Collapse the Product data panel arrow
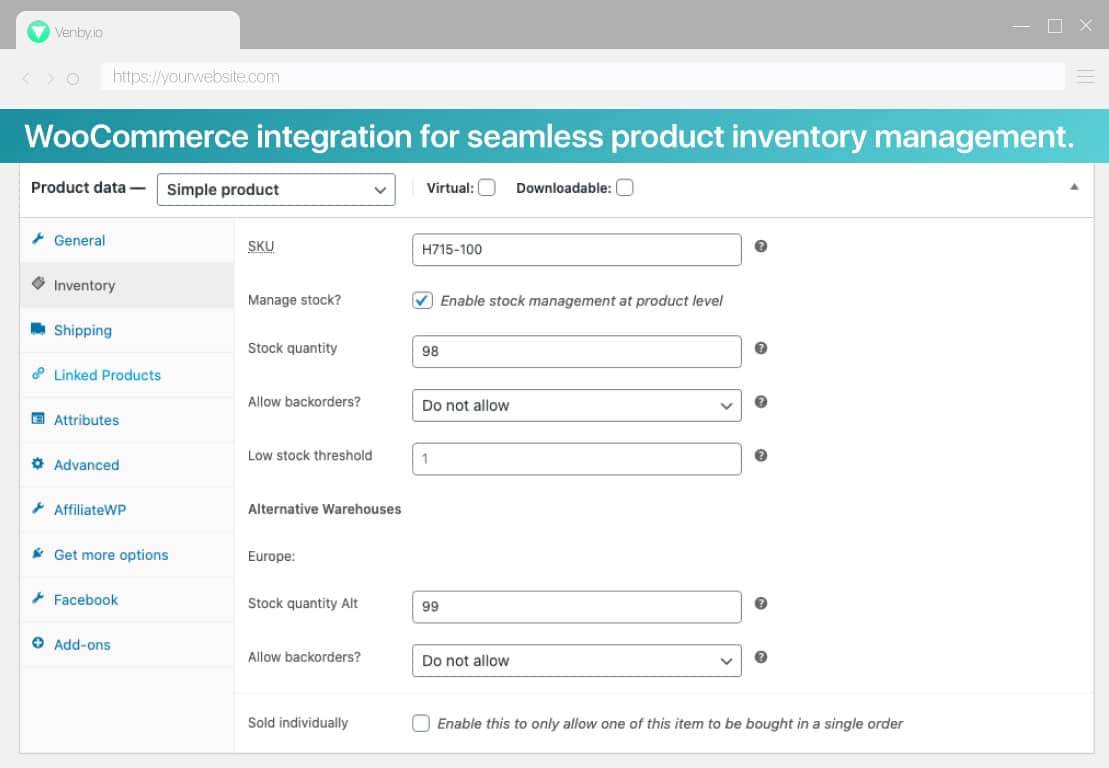 coord(1074,187)
